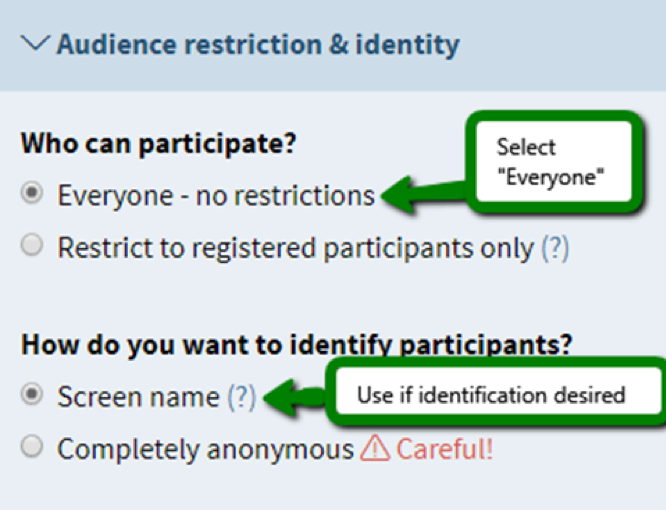Screen dimensions: 666x510
Task: Click the Everyone - no restrictions label text
Action: click(215, 195)
